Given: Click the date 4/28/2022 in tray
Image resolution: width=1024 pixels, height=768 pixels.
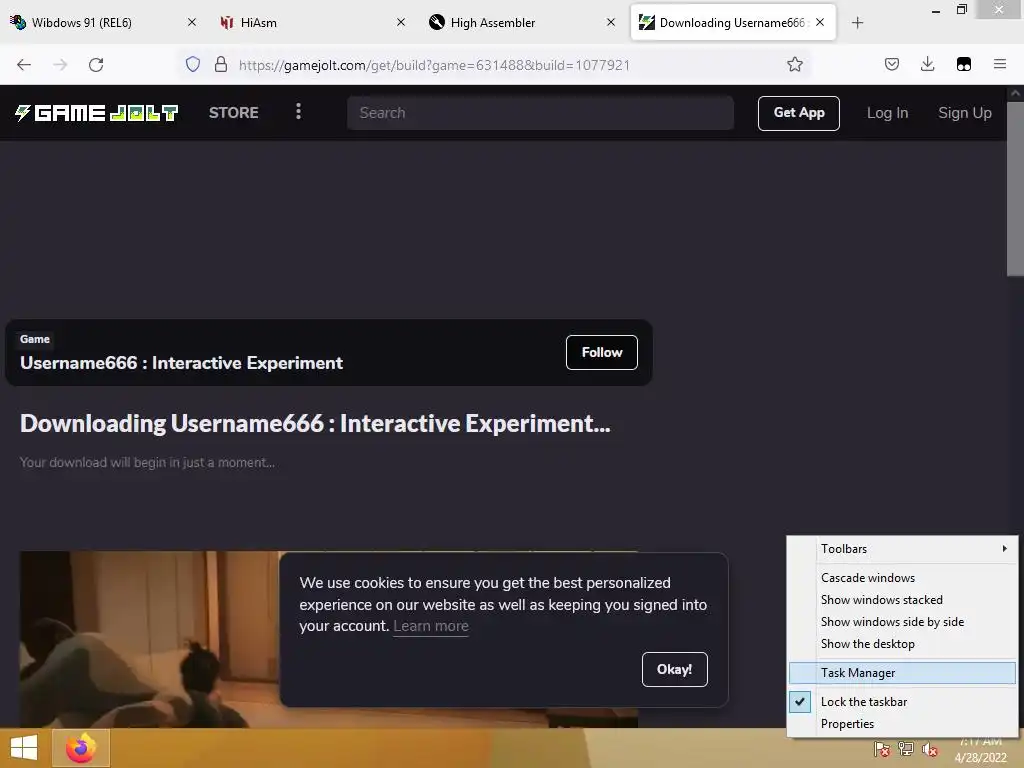Looking at the screenshot, I should click(x=980, y=758).
